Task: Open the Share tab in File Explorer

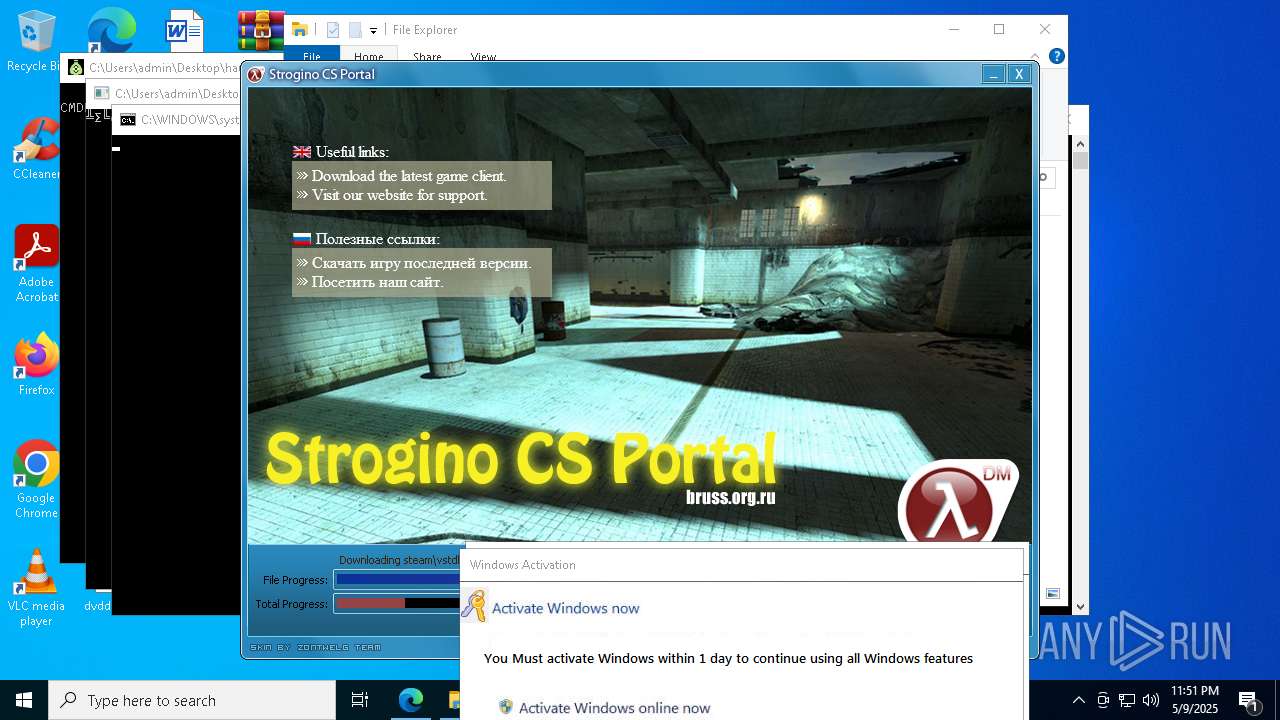Action: tap(427, 56)
